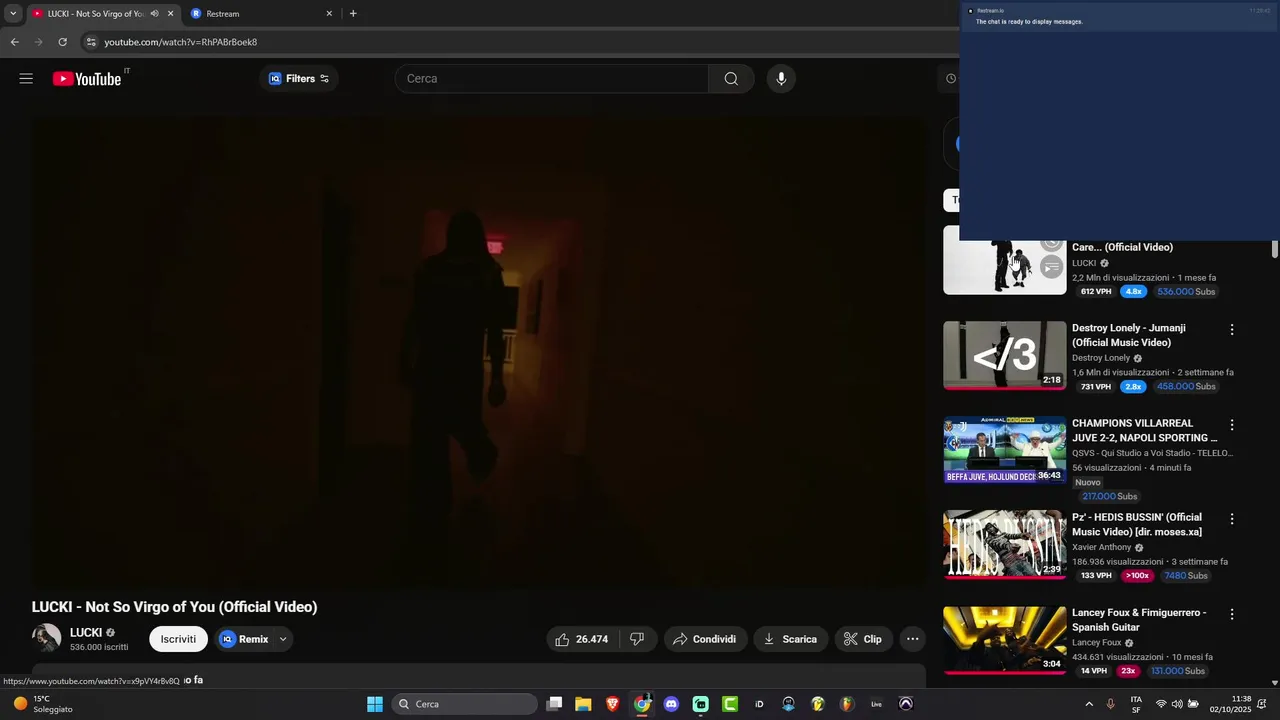
Task: Share the video via Condividi
Action: [705, 639]
